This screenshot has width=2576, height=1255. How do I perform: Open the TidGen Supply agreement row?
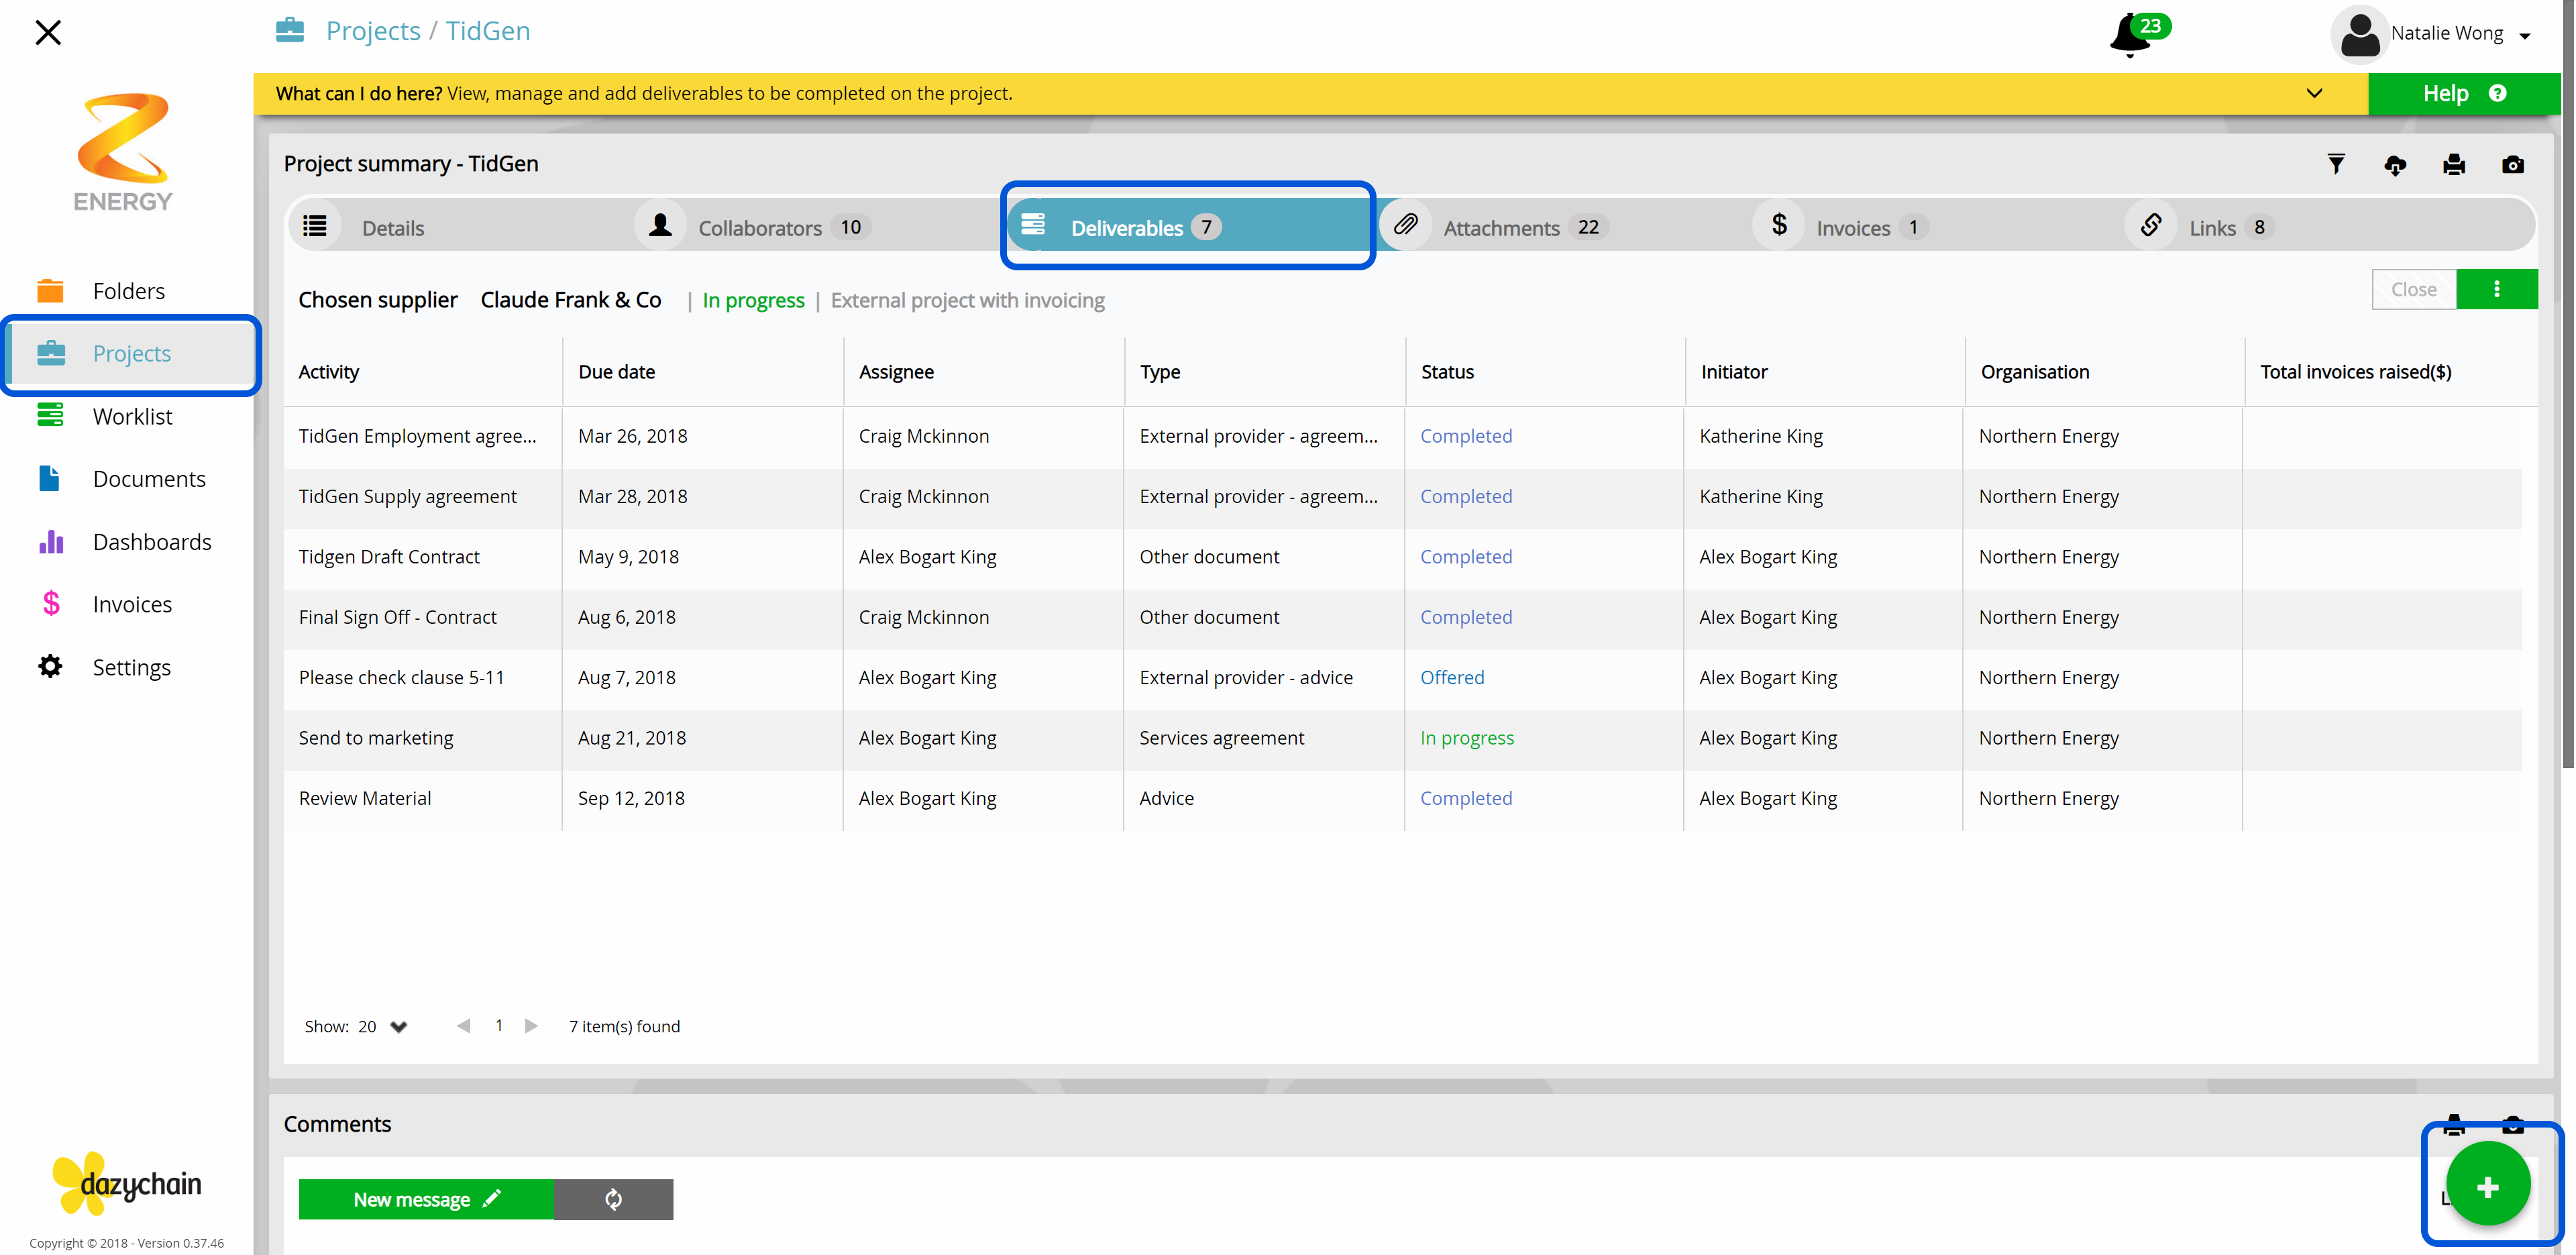tap(1402, 497)
